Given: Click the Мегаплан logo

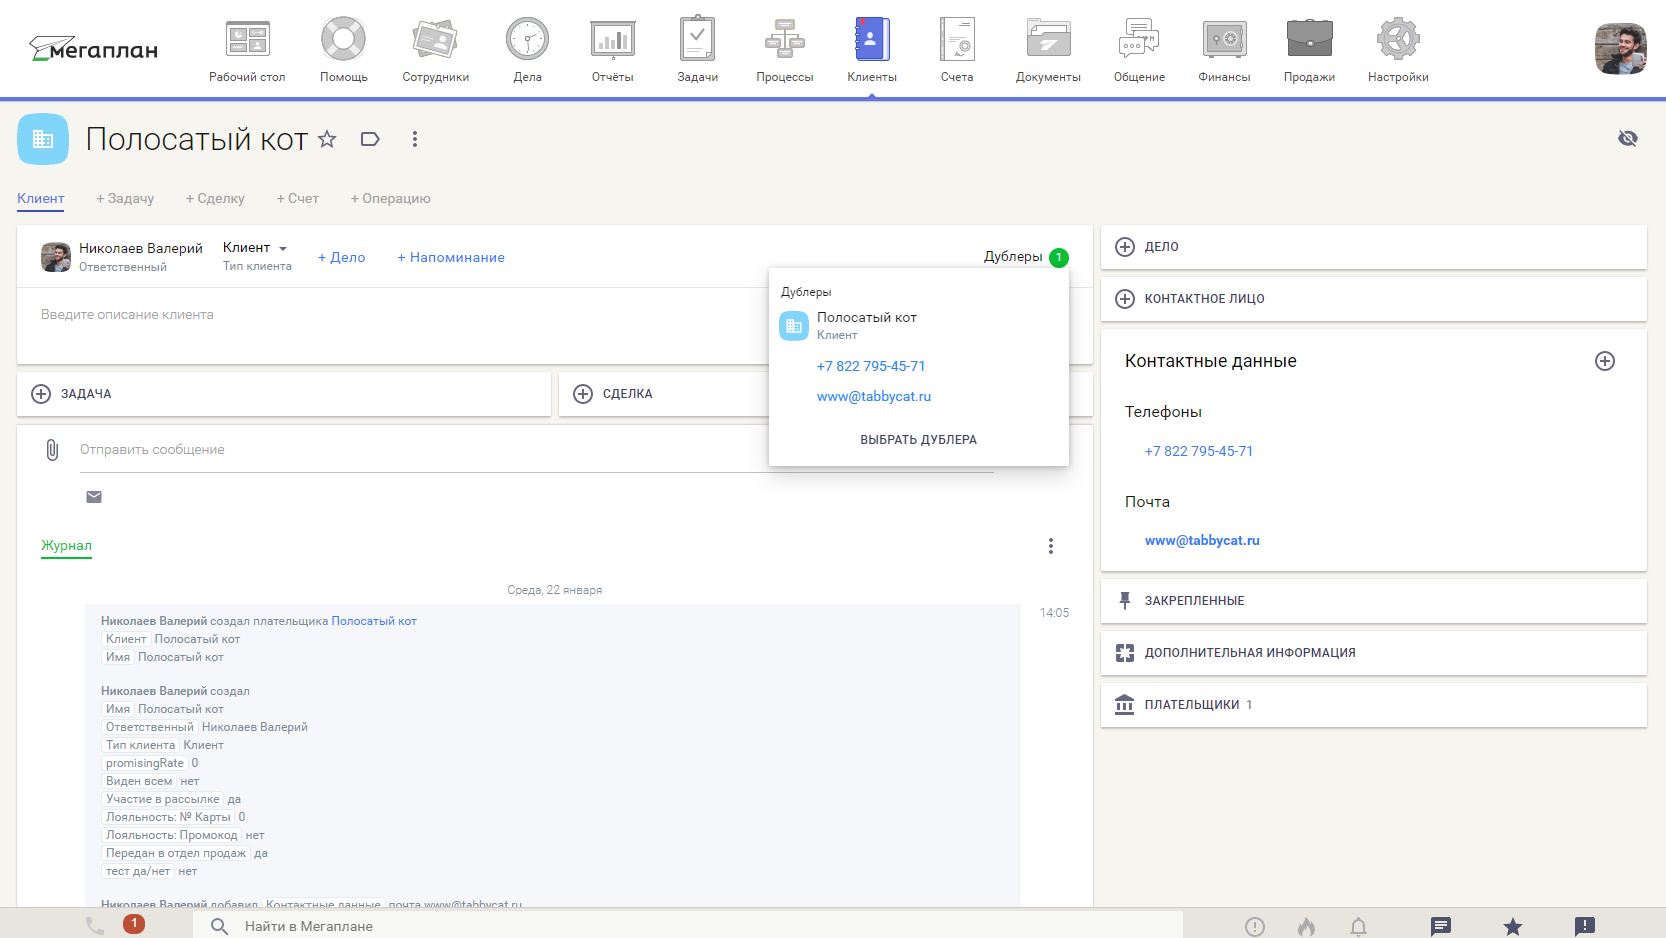Looking at the screenshot, I should tap(93, 49).
